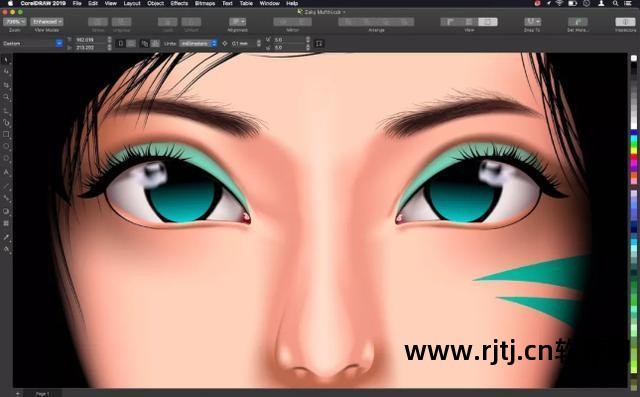Select the Artistic Media tool
640x397 pixels.
pos(6,122)
